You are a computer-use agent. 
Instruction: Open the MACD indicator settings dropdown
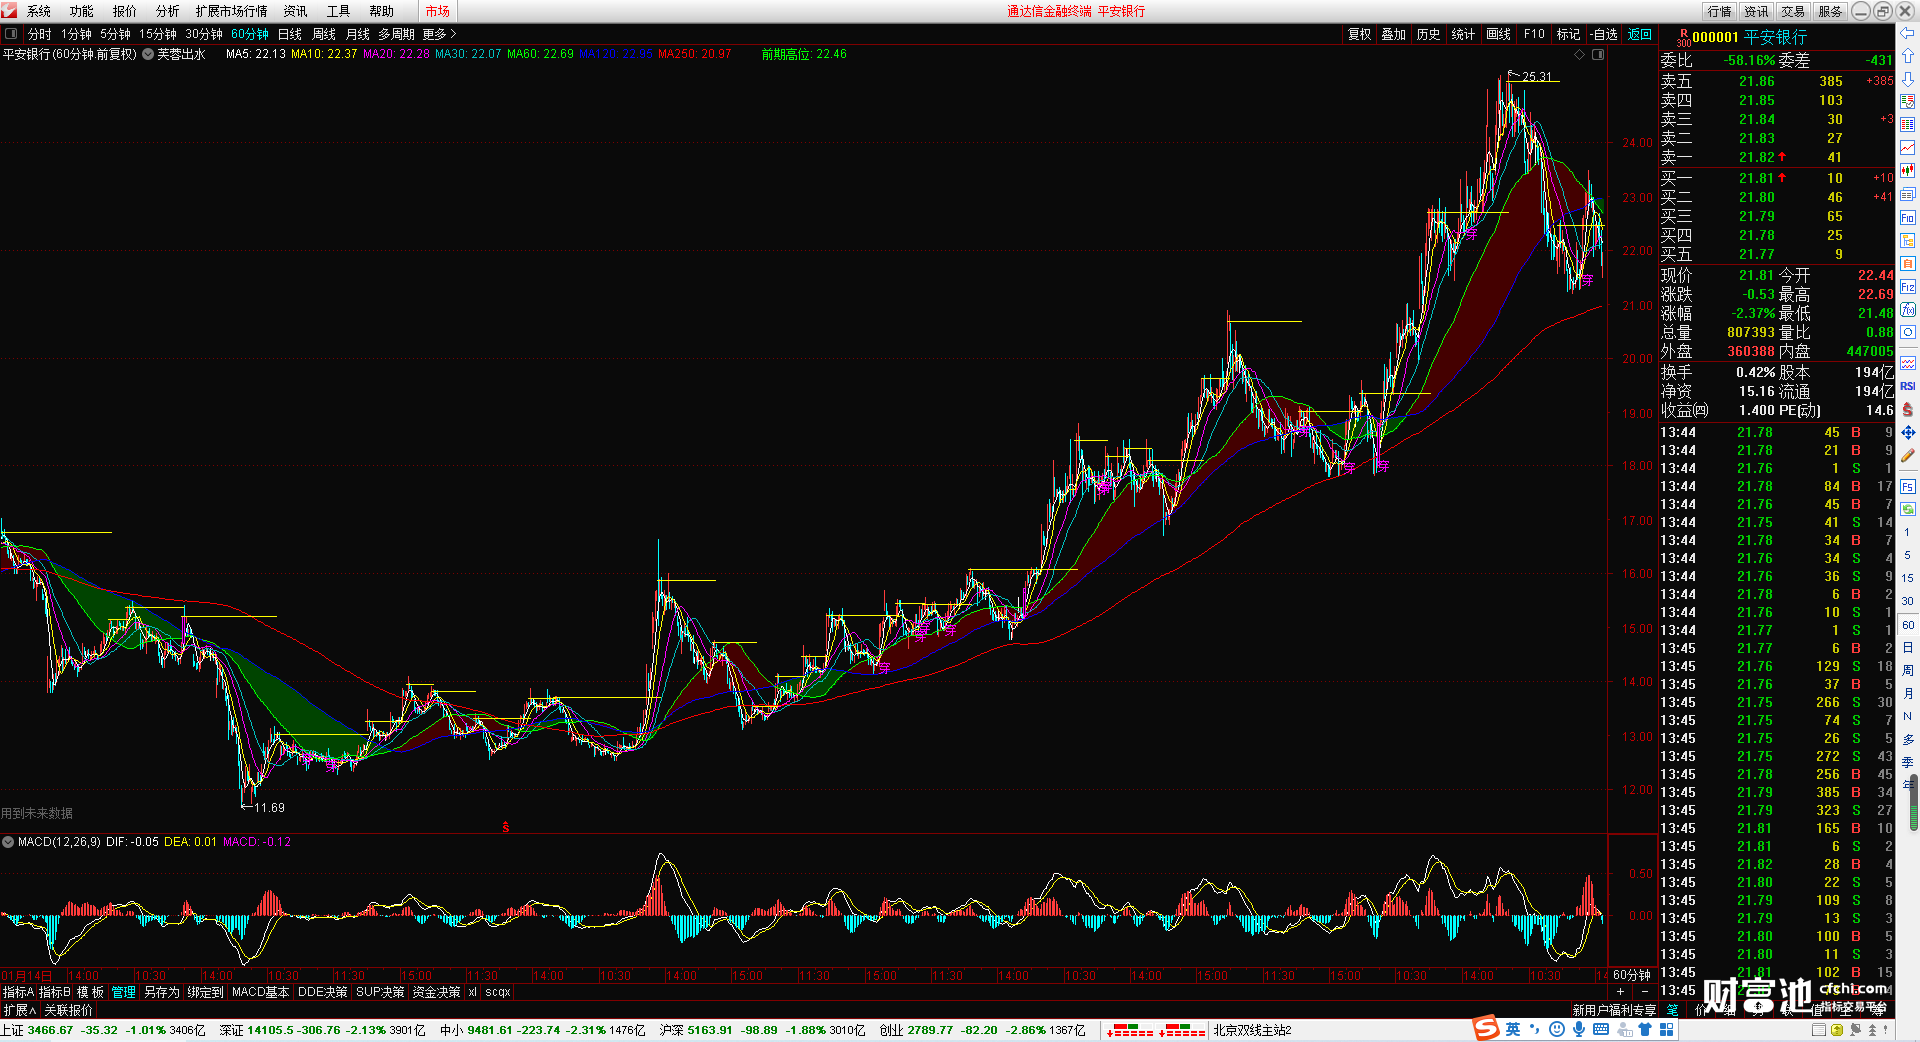(x=8, y=842)
